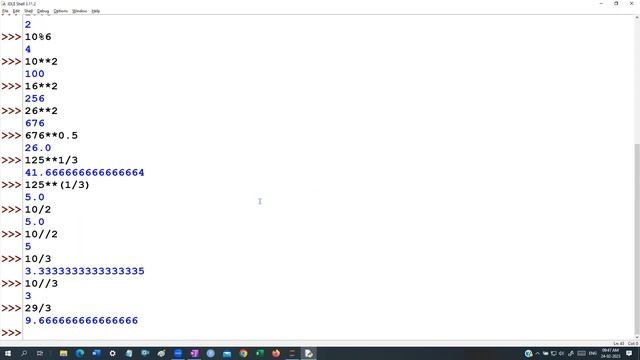The image size is (640, 360).
Task: Switch to the IDLE Python taskbar icon
Action: [x=309, y=353]
